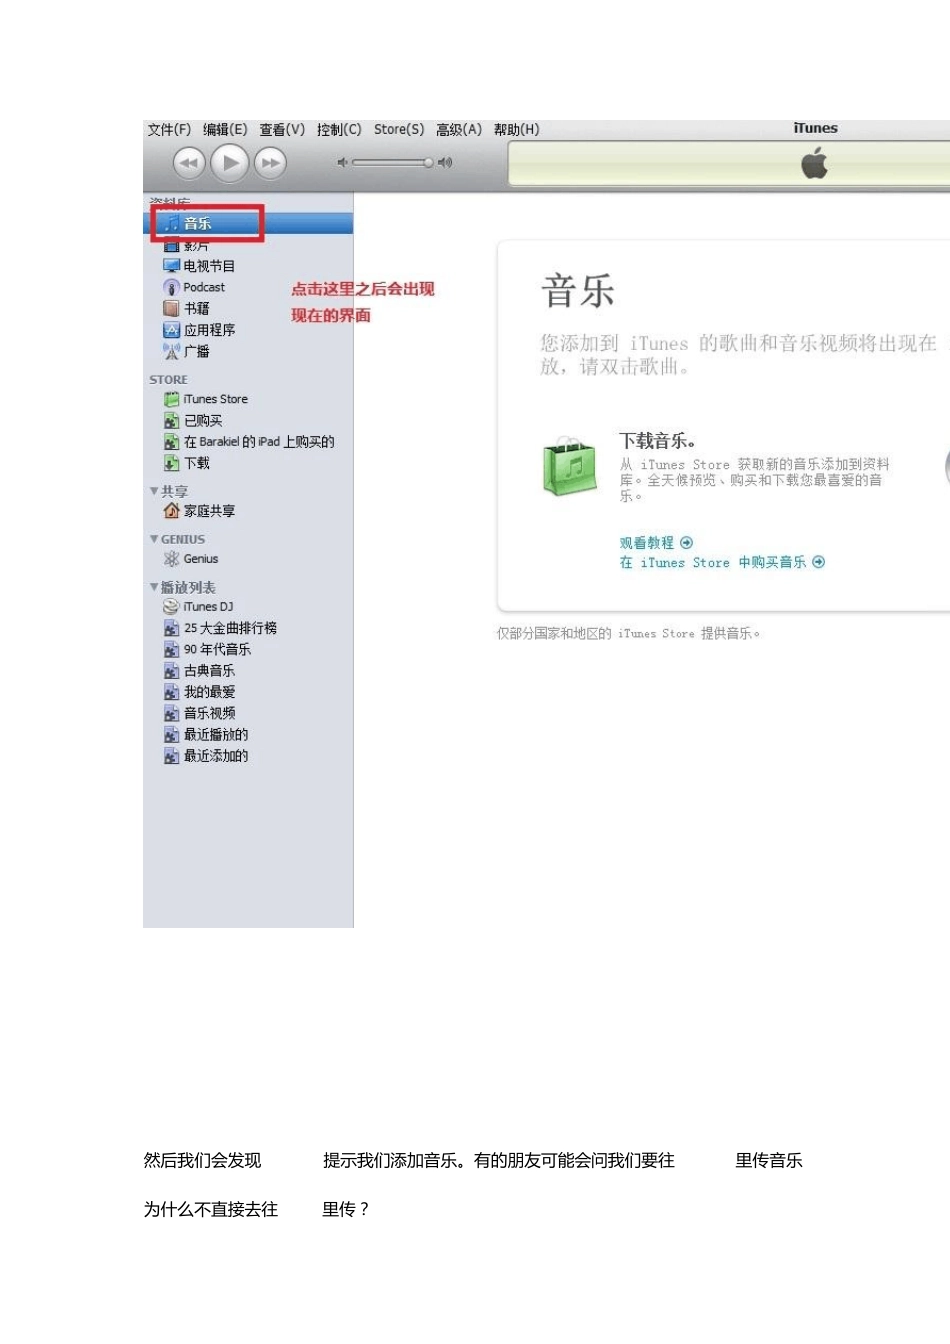Viewport: 950px width, 1344px height.
Task: Open the 文件(F) menu
Action: click(169, 129)
